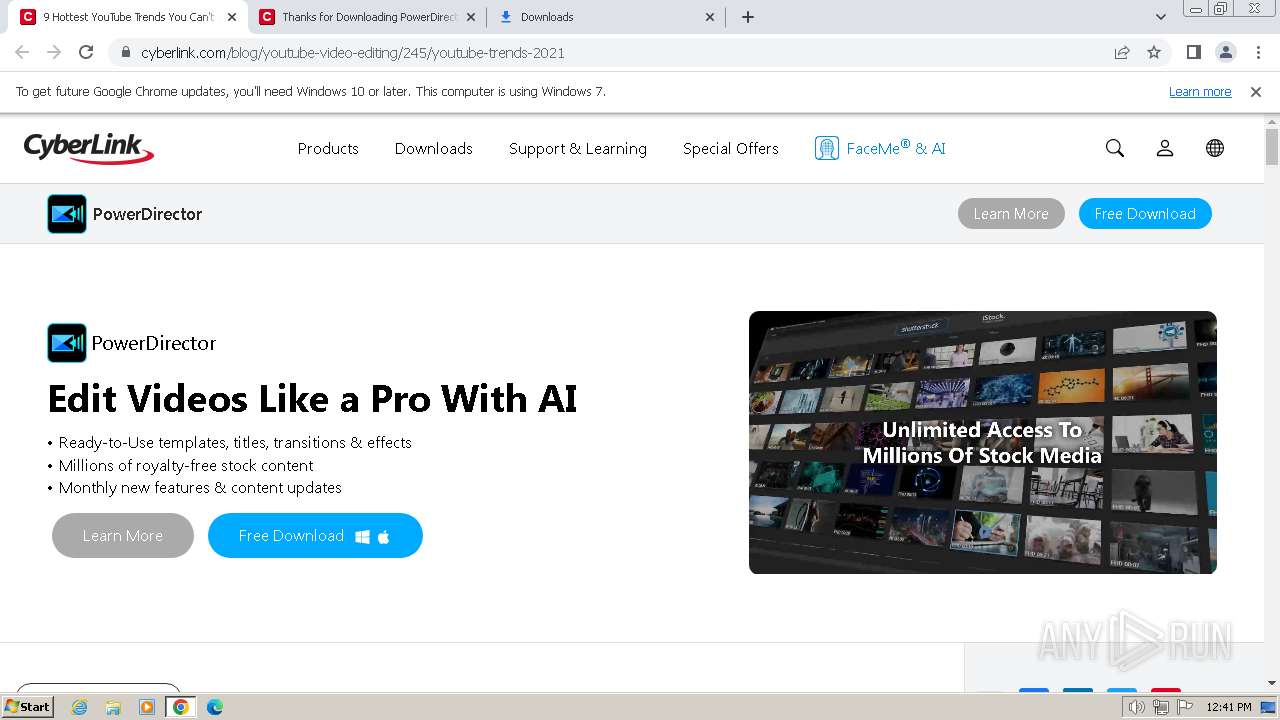The width and height of the screenshot is (1280, 720).
Task: Open the Support & Learning menu
Action: 578,148
